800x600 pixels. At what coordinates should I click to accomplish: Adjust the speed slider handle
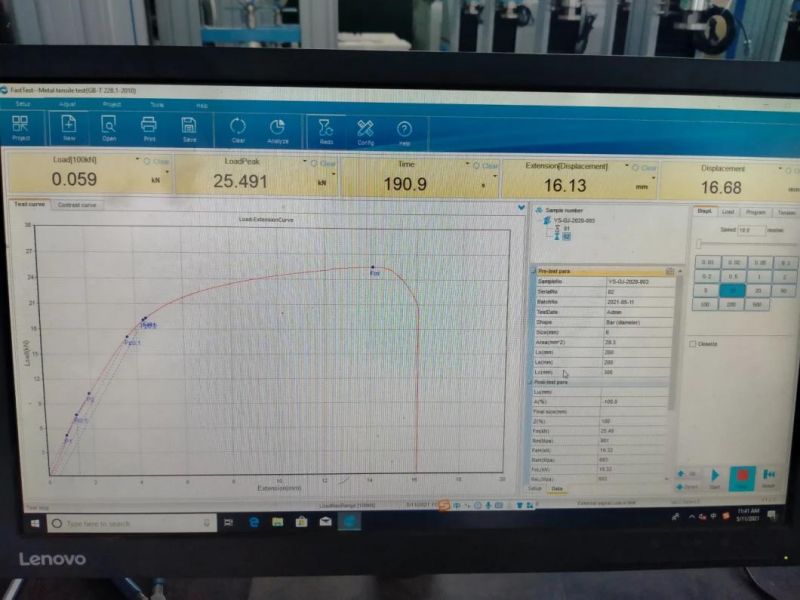coord(699,244)
